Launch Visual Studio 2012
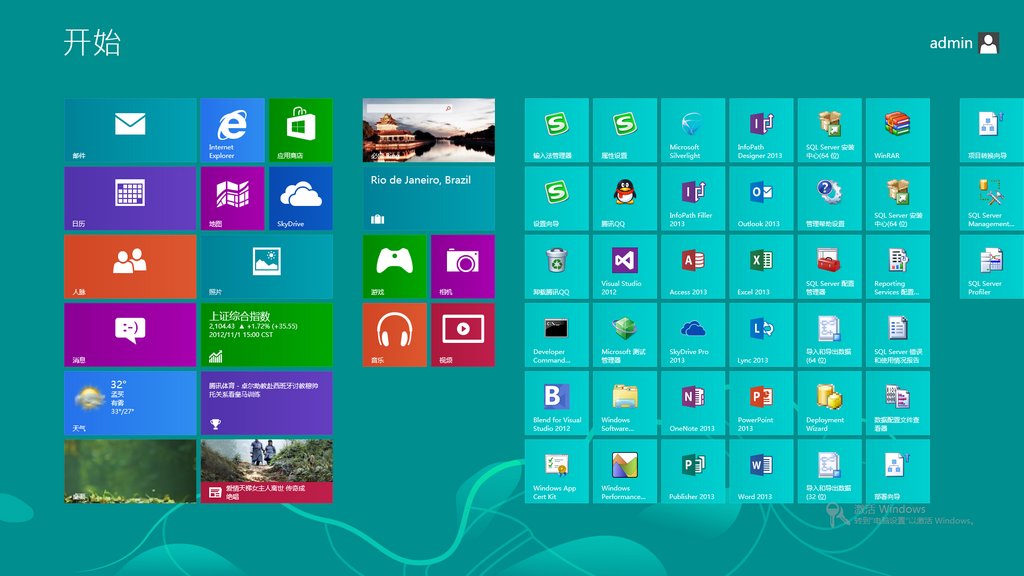Screen dimensions: 1024x576 click(625, 266)
